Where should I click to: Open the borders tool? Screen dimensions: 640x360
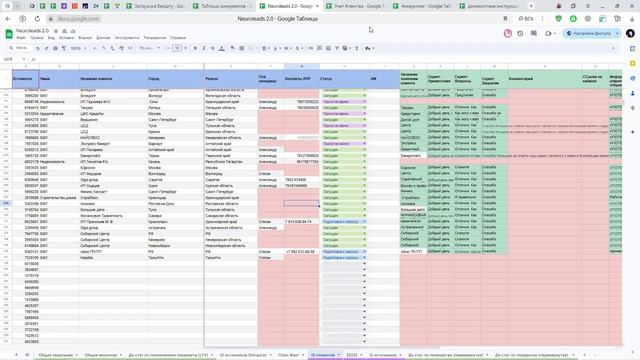[x=242, y=48]
